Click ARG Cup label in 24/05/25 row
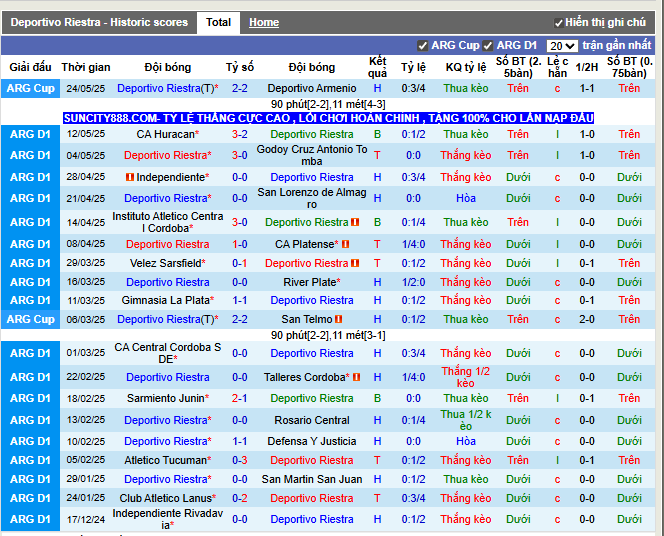This screenshot has height=536, width=664. (x=30, y=88)
